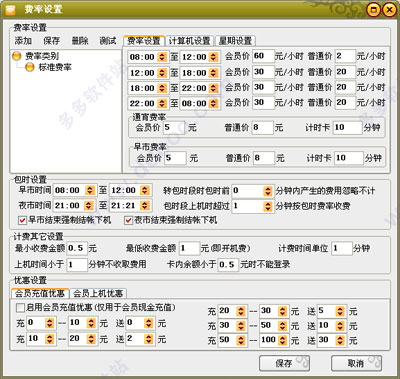Screen dimensions: 400x379
Task: Click spinner on 充 50 recharge amount
Action: point(241,340)
